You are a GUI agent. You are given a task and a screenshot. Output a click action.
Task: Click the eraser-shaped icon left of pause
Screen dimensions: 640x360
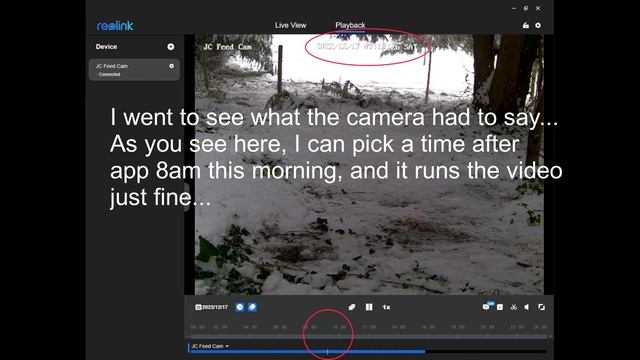tap(352, 307)
